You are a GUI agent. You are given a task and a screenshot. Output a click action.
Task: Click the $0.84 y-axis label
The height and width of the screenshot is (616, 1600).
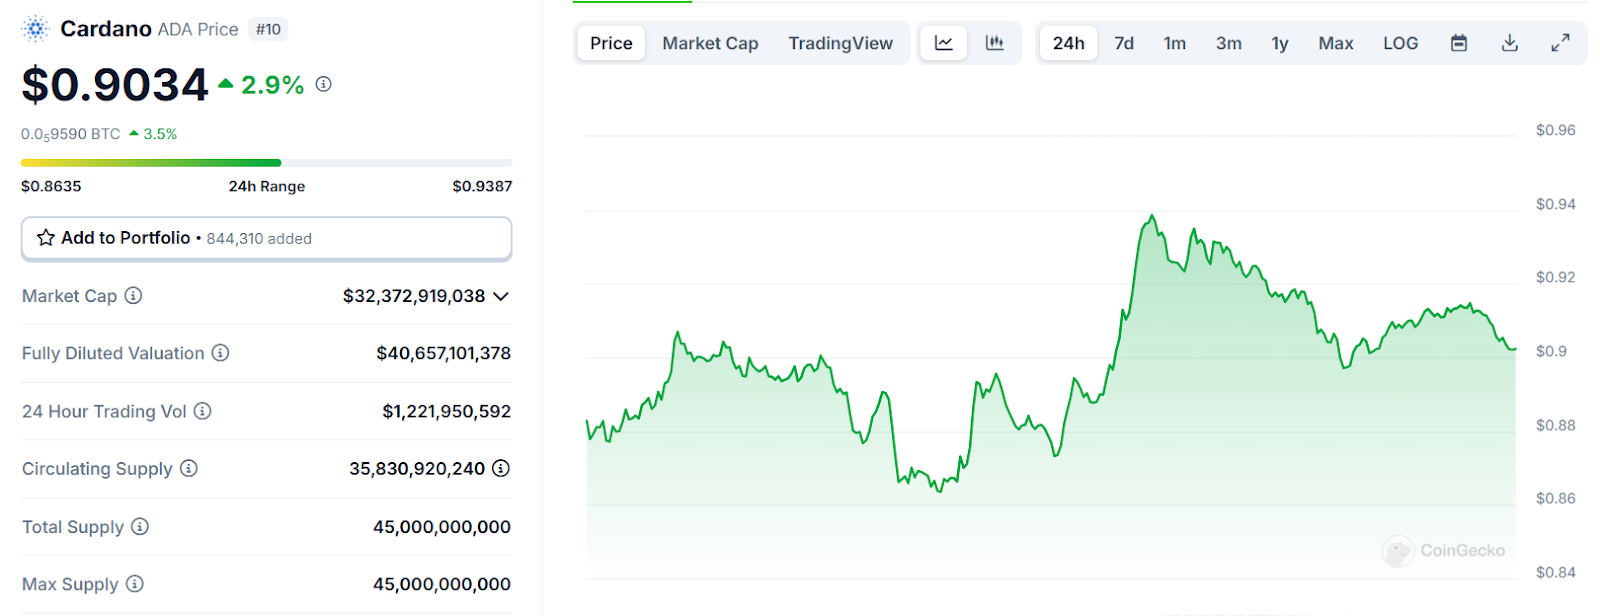point(1556,572)
